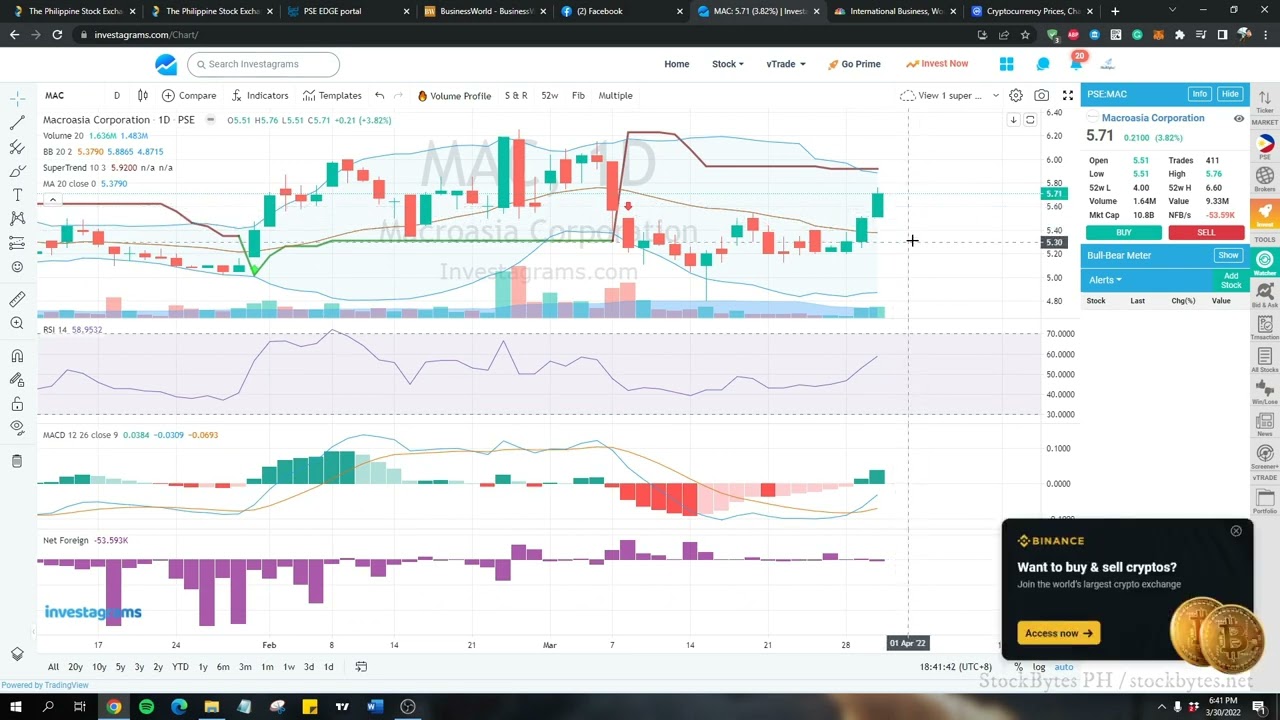Show the Bull-Bear Meter

[1228, 255]
